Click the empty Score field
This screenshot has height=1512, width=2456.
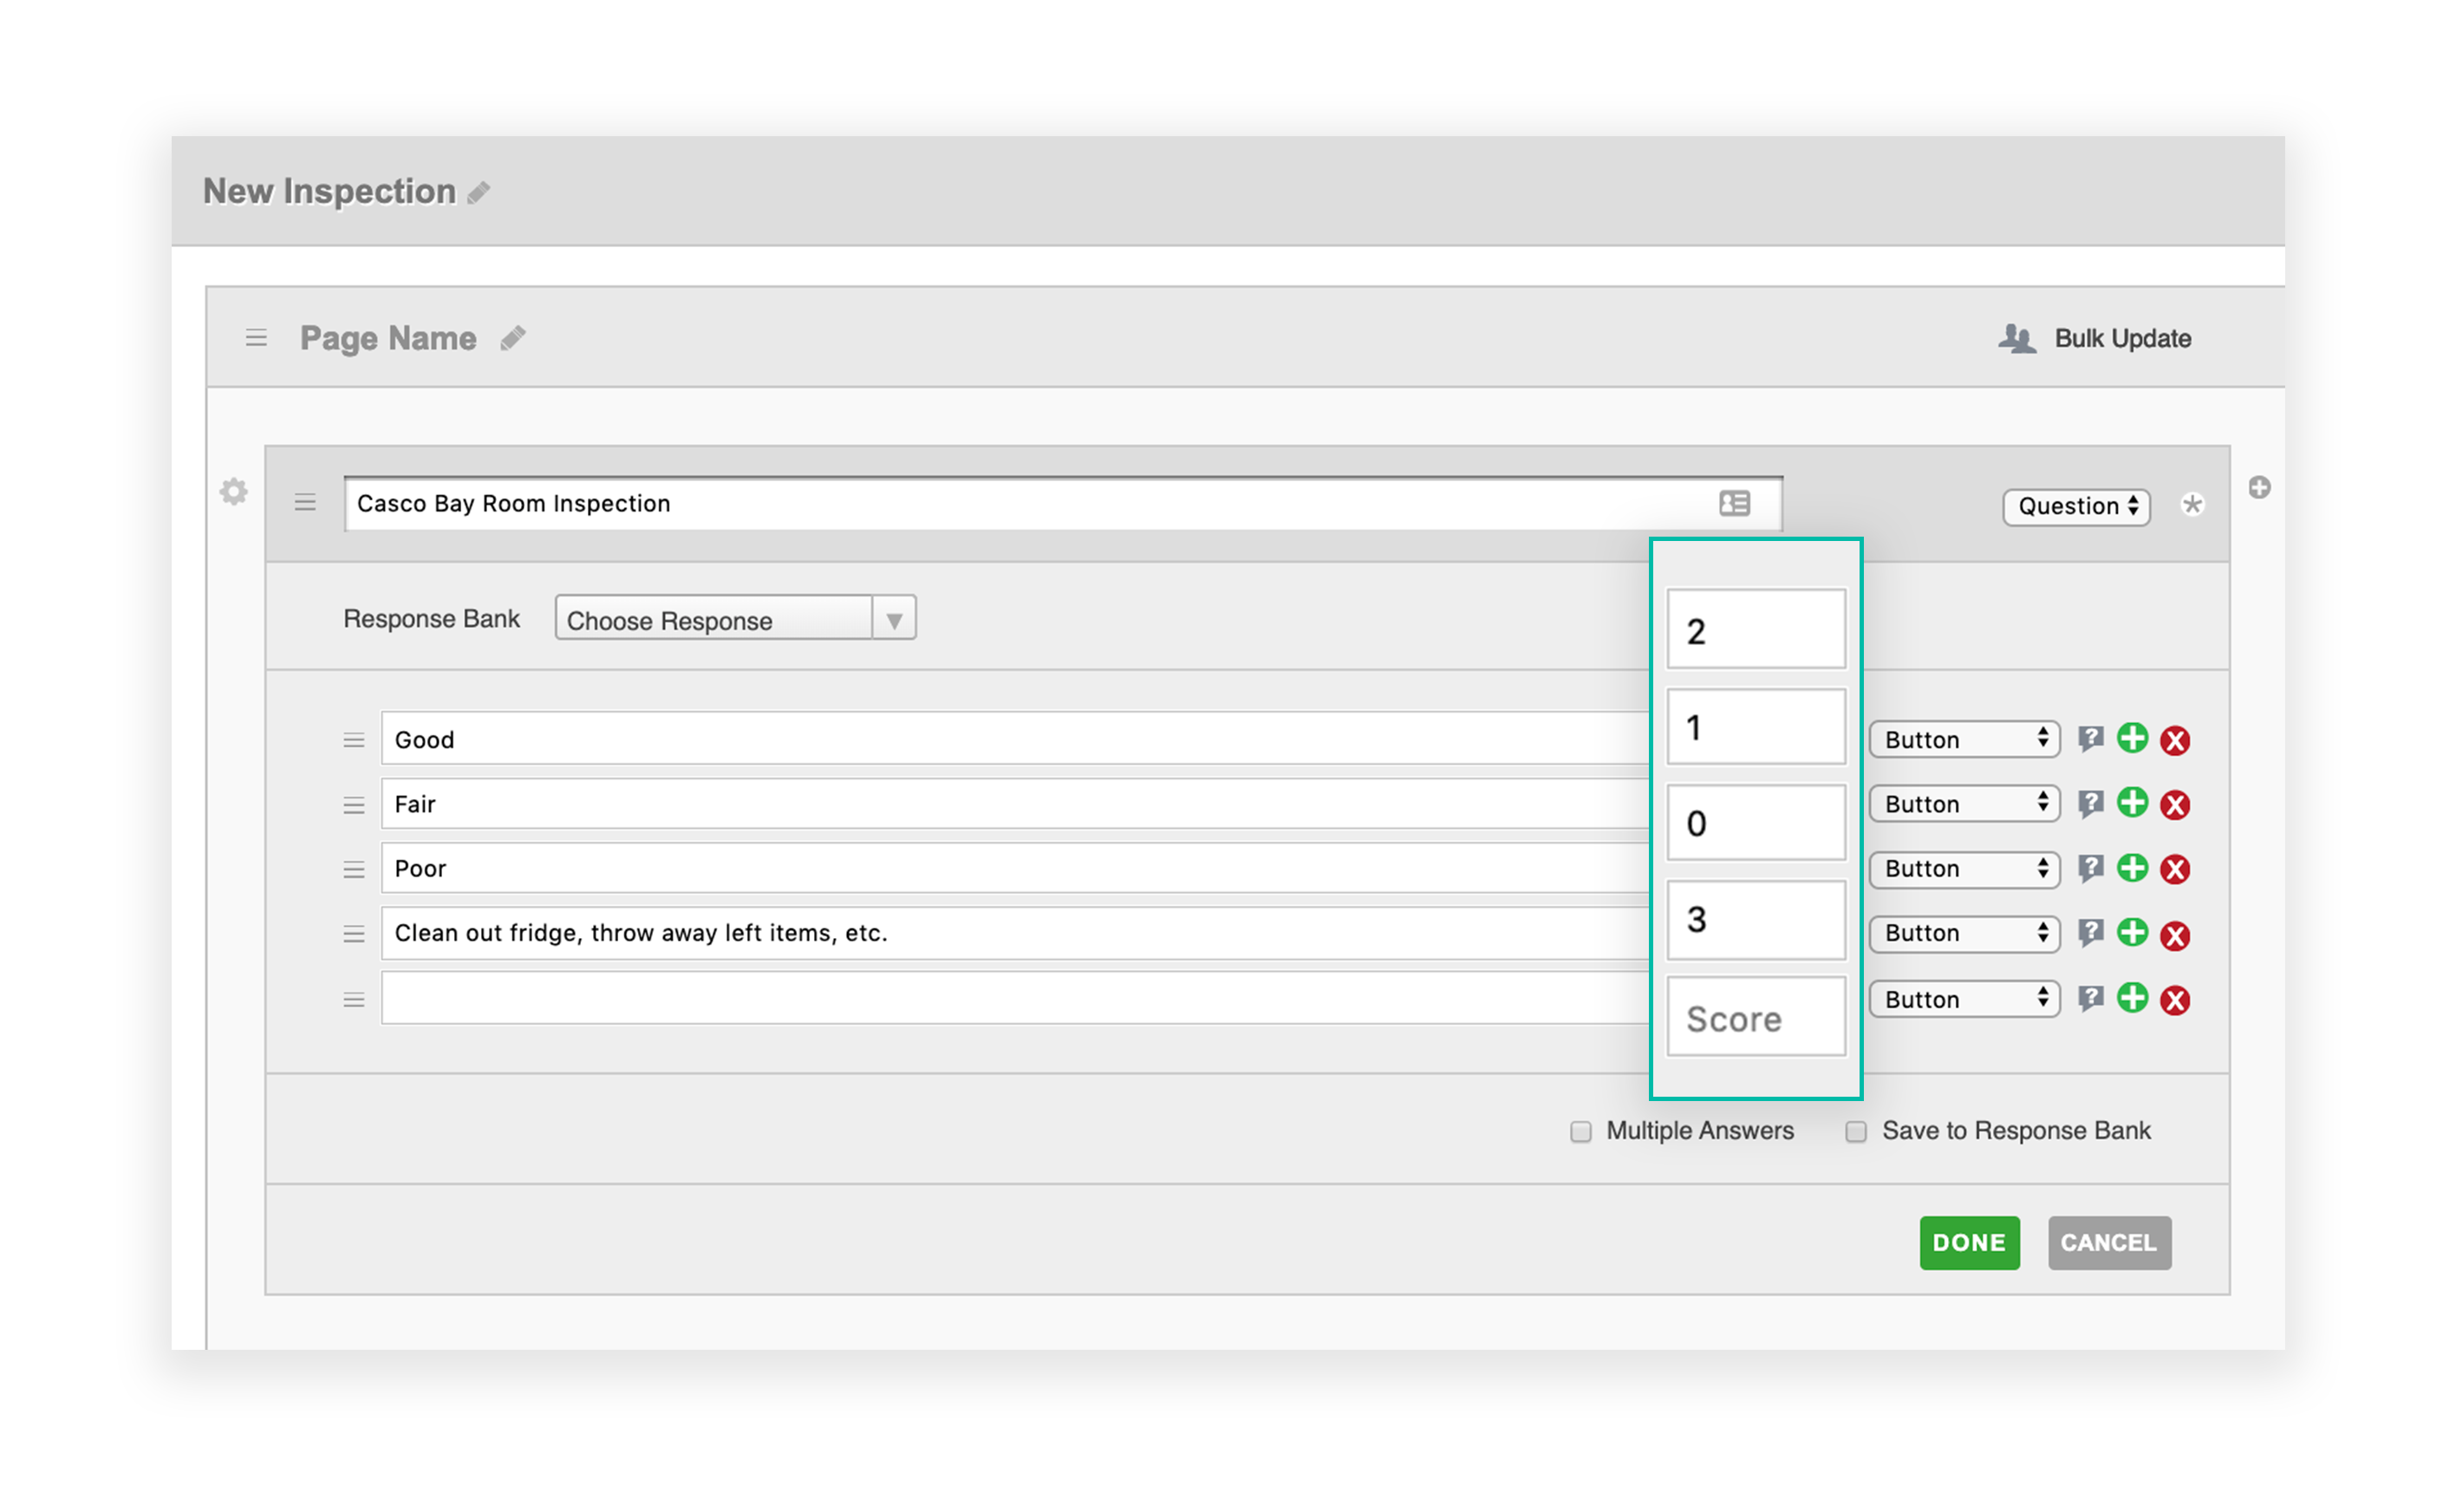1755,1018
